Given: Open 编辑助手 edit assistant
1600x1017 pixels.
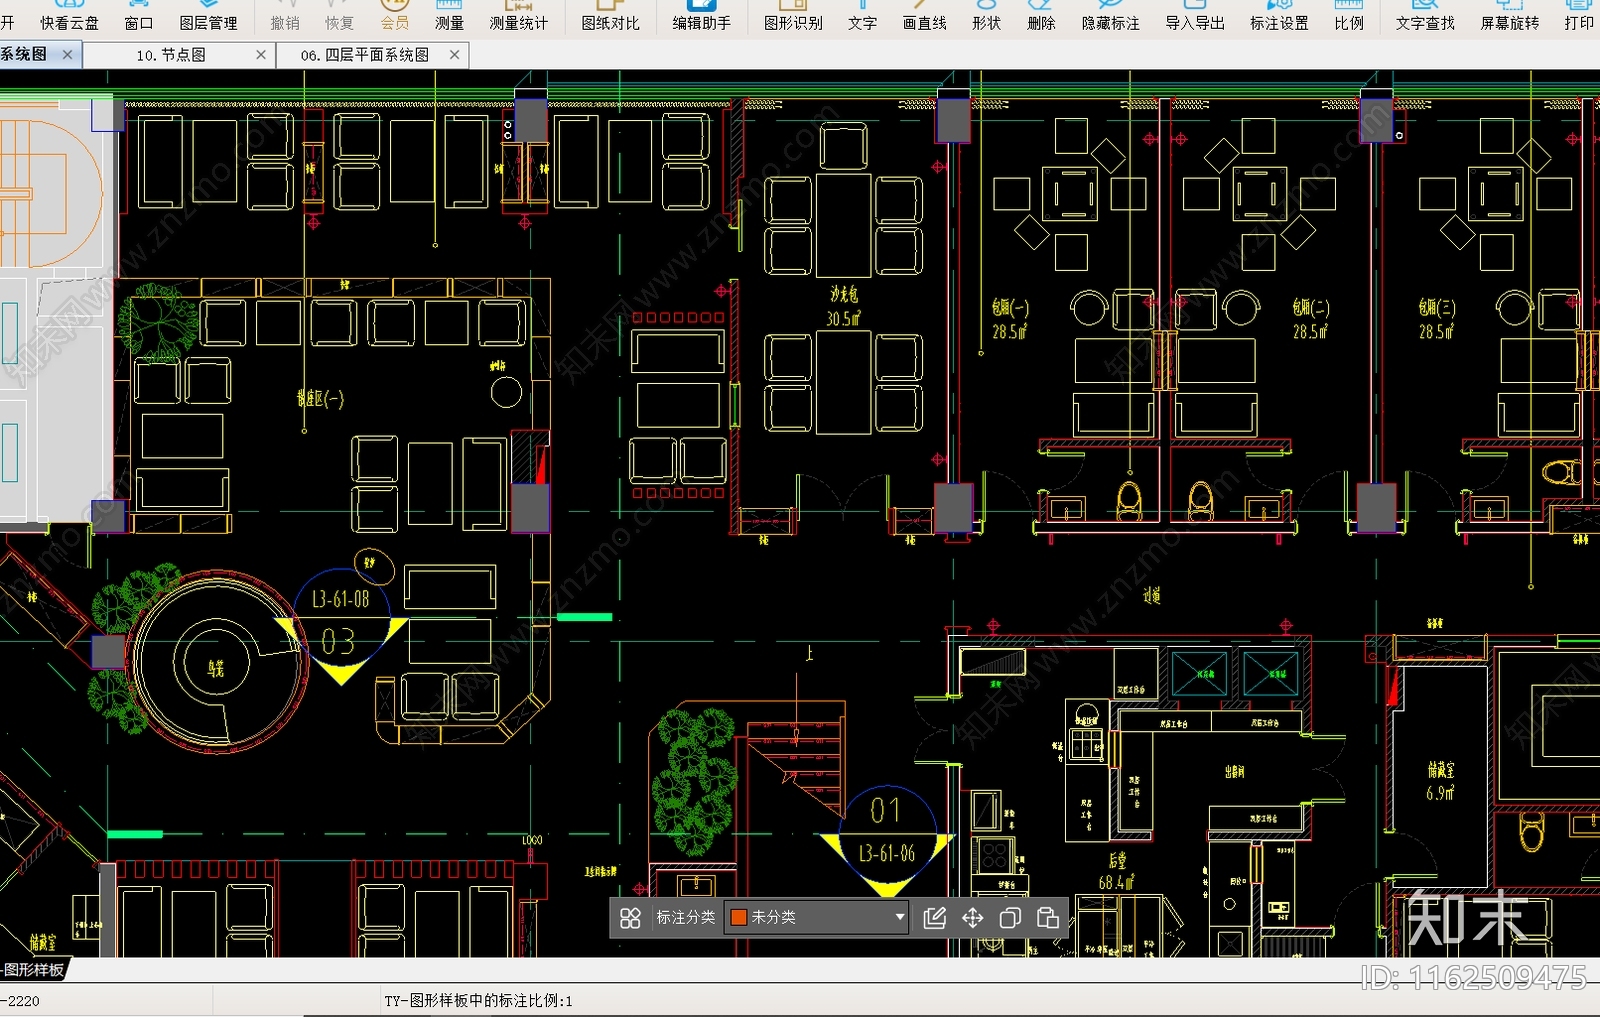Looking at the screenshot, I should pos(701,16).
